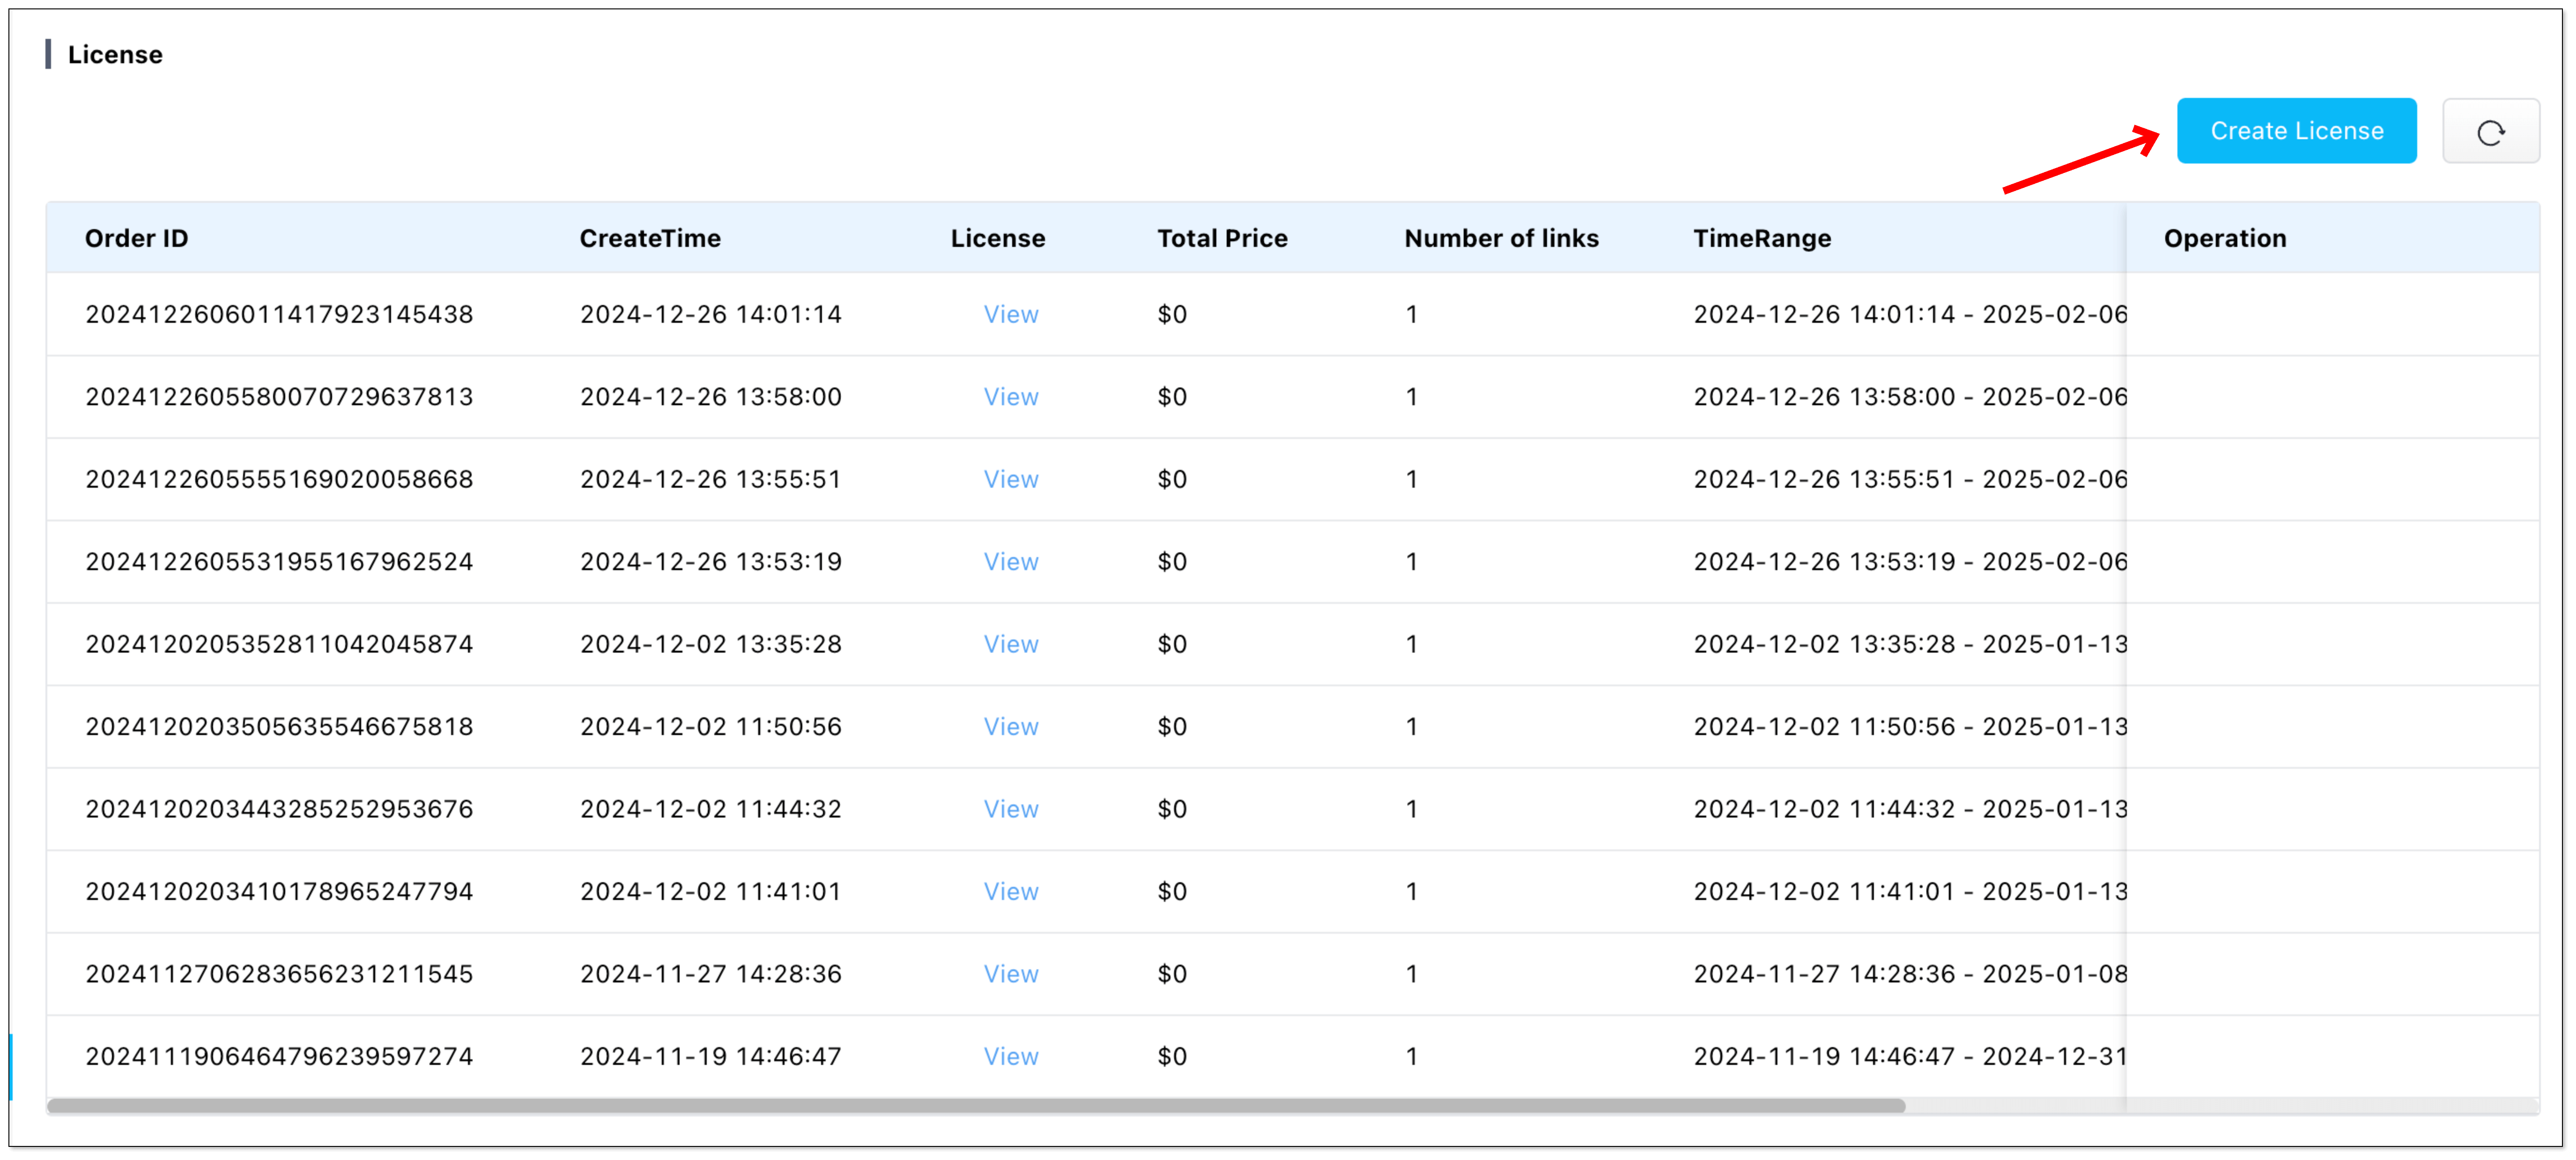Click the horizontal table scrollbar

[975, 1106]
